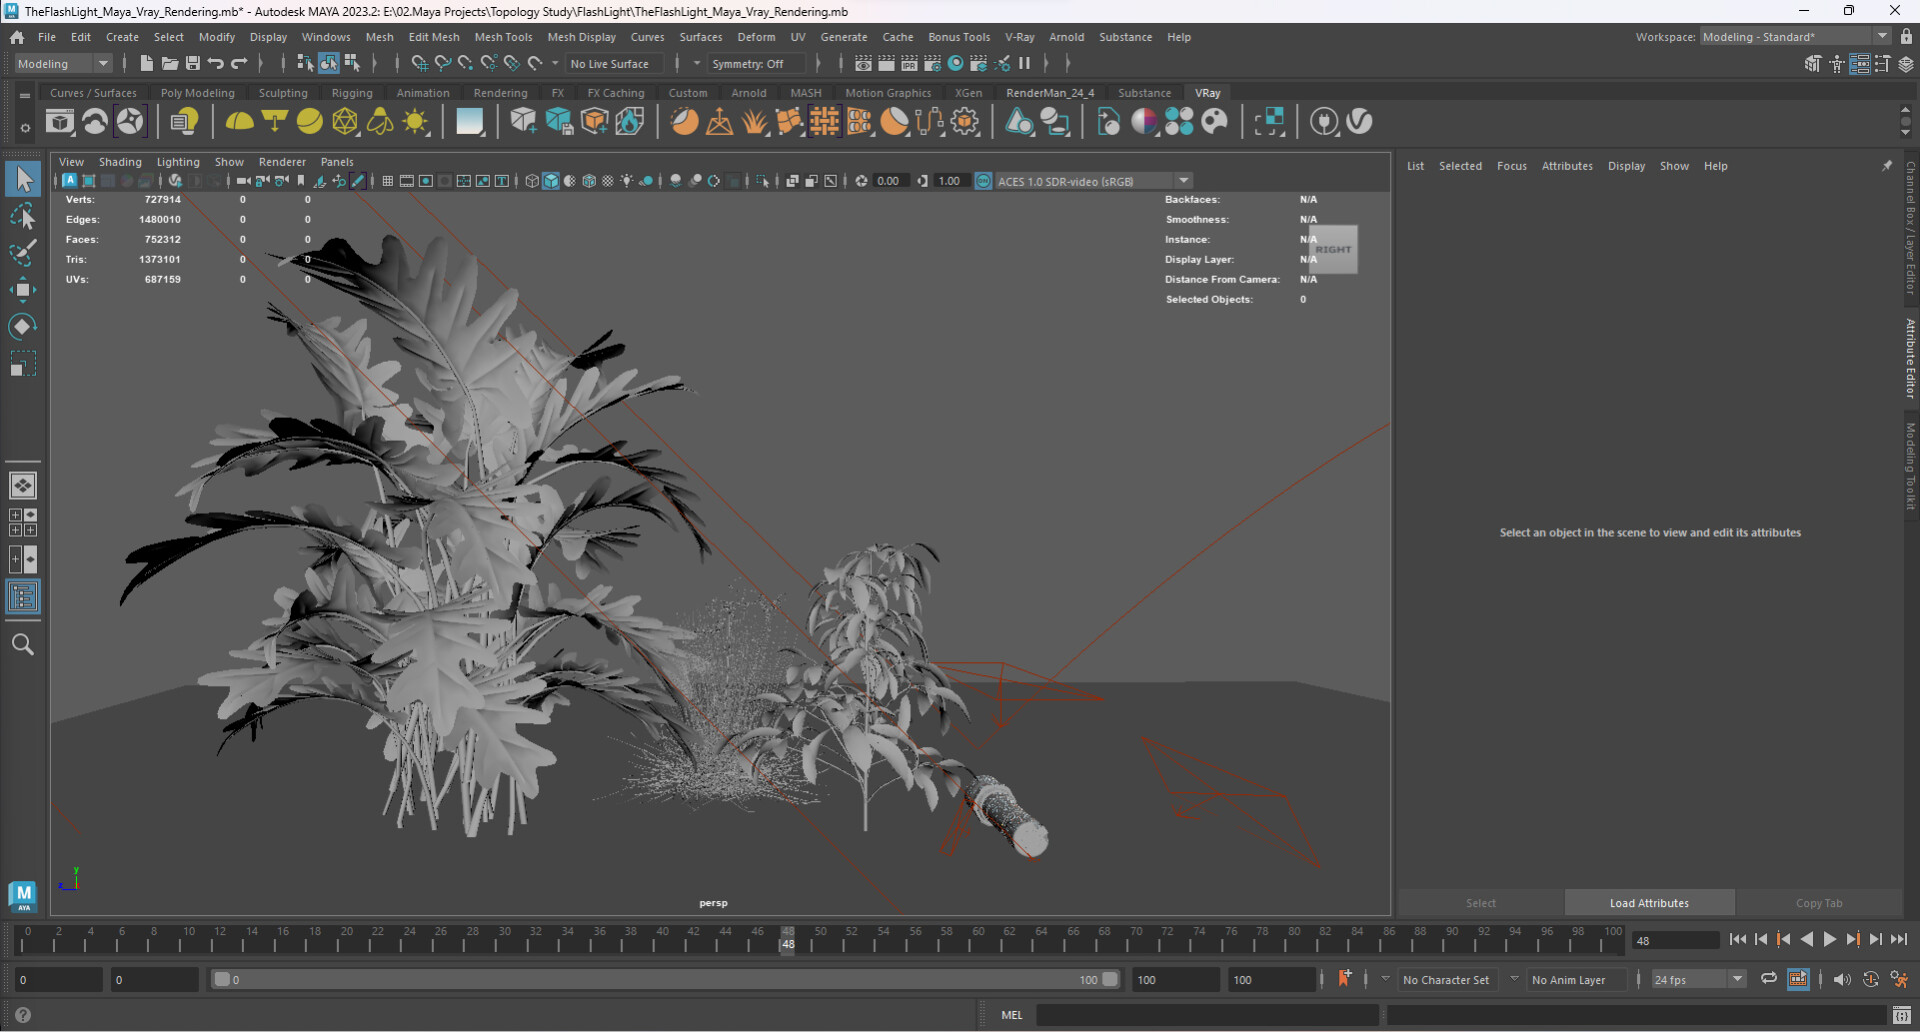Click the Save scene icon
Image resolution: width=1920 pixels, height=1032 pixels.
tap(193, 64)
